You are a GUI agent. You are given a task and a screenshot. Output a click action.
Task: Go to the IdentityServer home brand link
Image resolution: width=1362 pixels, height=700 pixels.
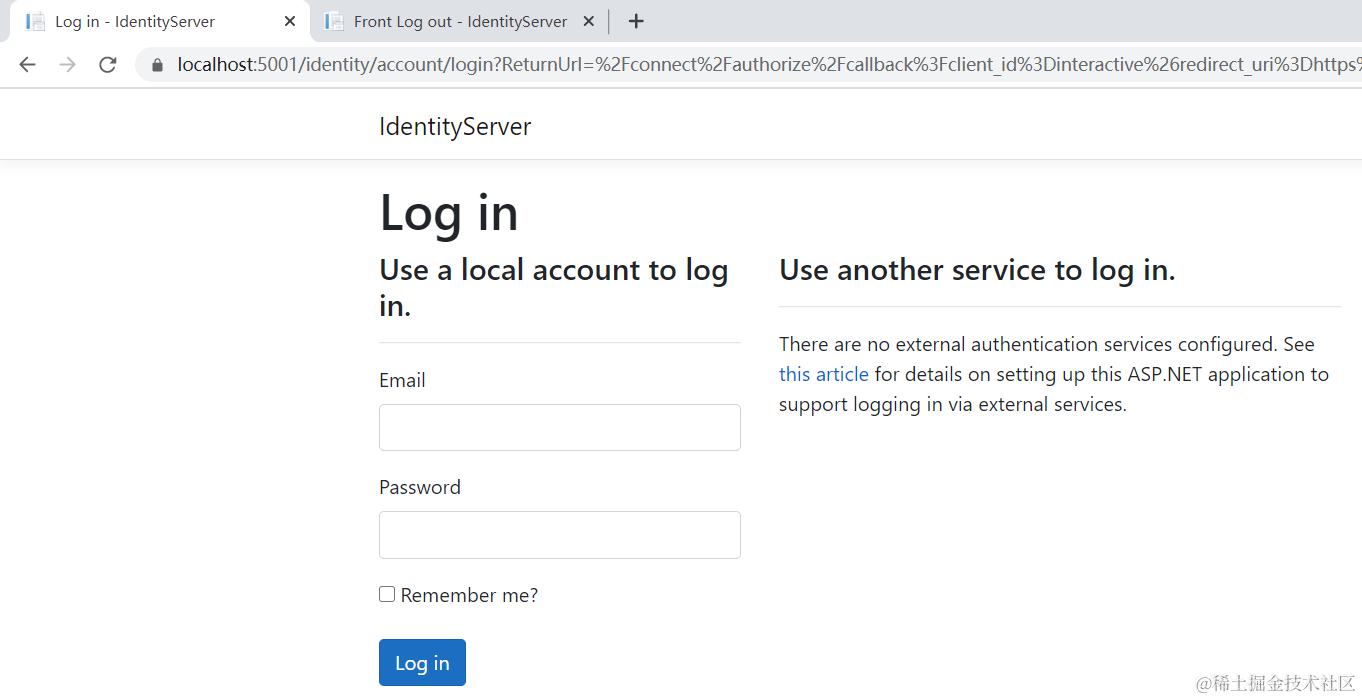pos(455,127)
